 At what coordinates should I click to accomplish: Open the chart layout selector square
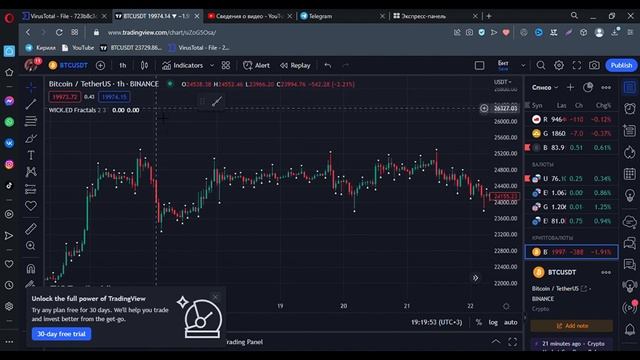tap(479, 65)
